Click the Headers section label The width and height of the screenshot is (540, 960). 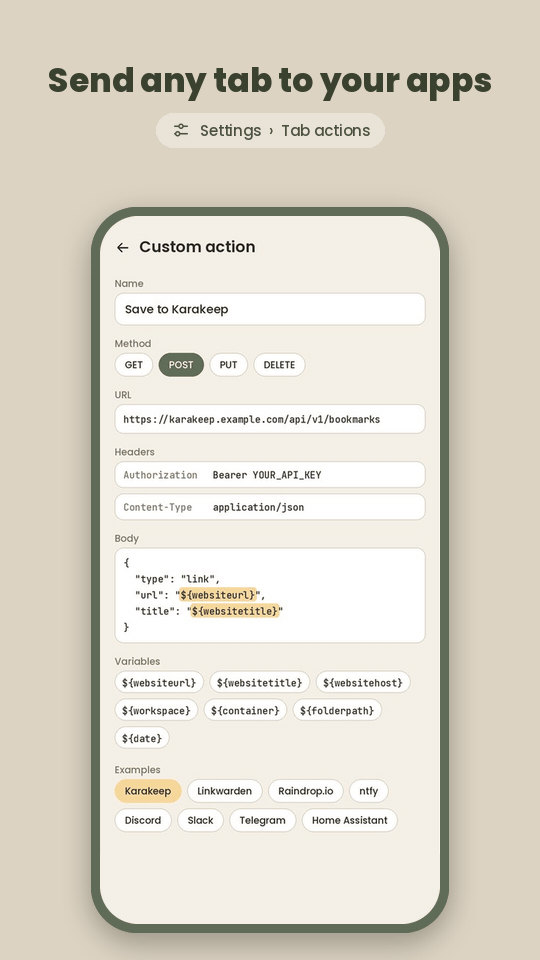coord(135,452)
